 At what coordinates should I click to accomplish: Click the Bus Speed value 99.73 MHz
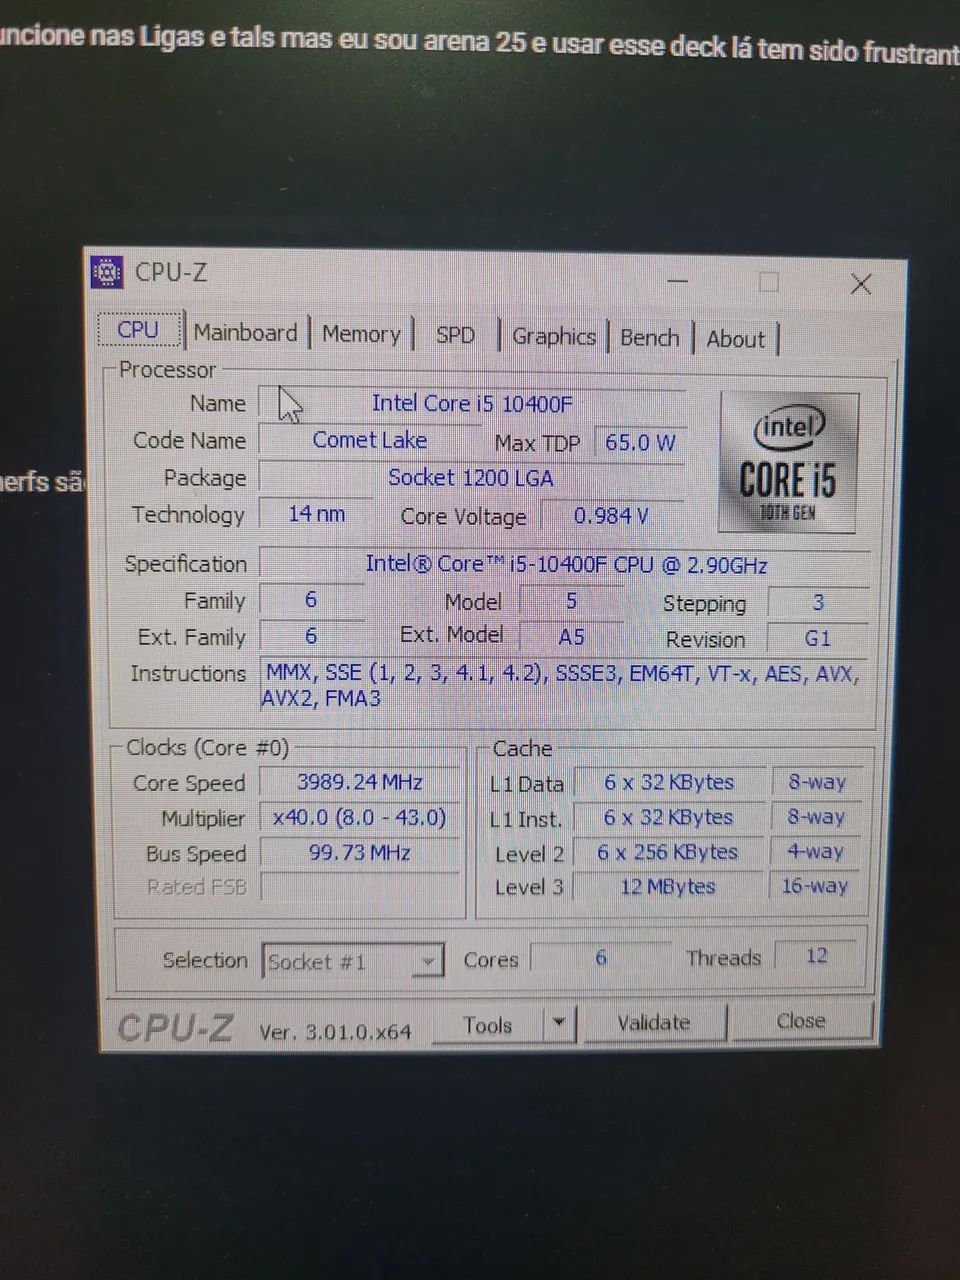click(x=360, y=852)
